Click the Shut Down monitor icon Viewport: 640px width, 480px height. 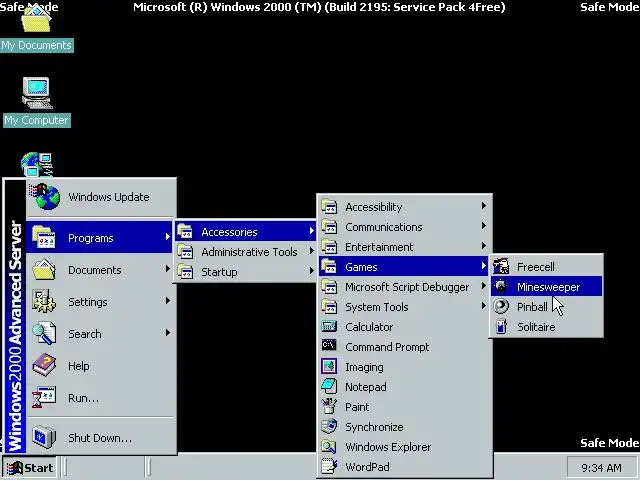click(x=44, y=437)
